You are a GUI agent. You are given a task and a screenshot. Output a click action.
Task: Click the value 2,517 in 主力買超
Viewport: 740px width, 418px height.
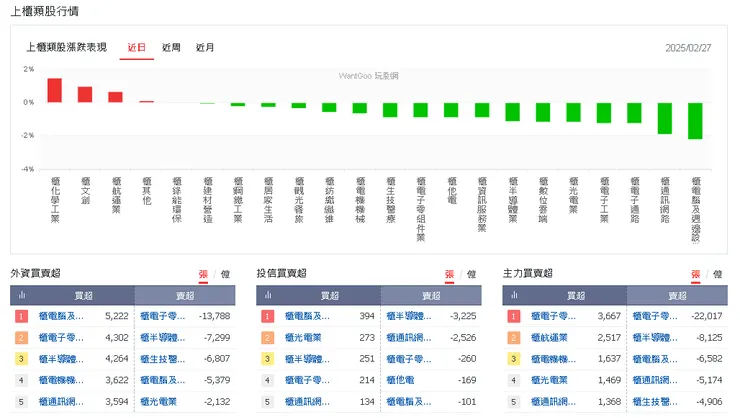[609, 338]
